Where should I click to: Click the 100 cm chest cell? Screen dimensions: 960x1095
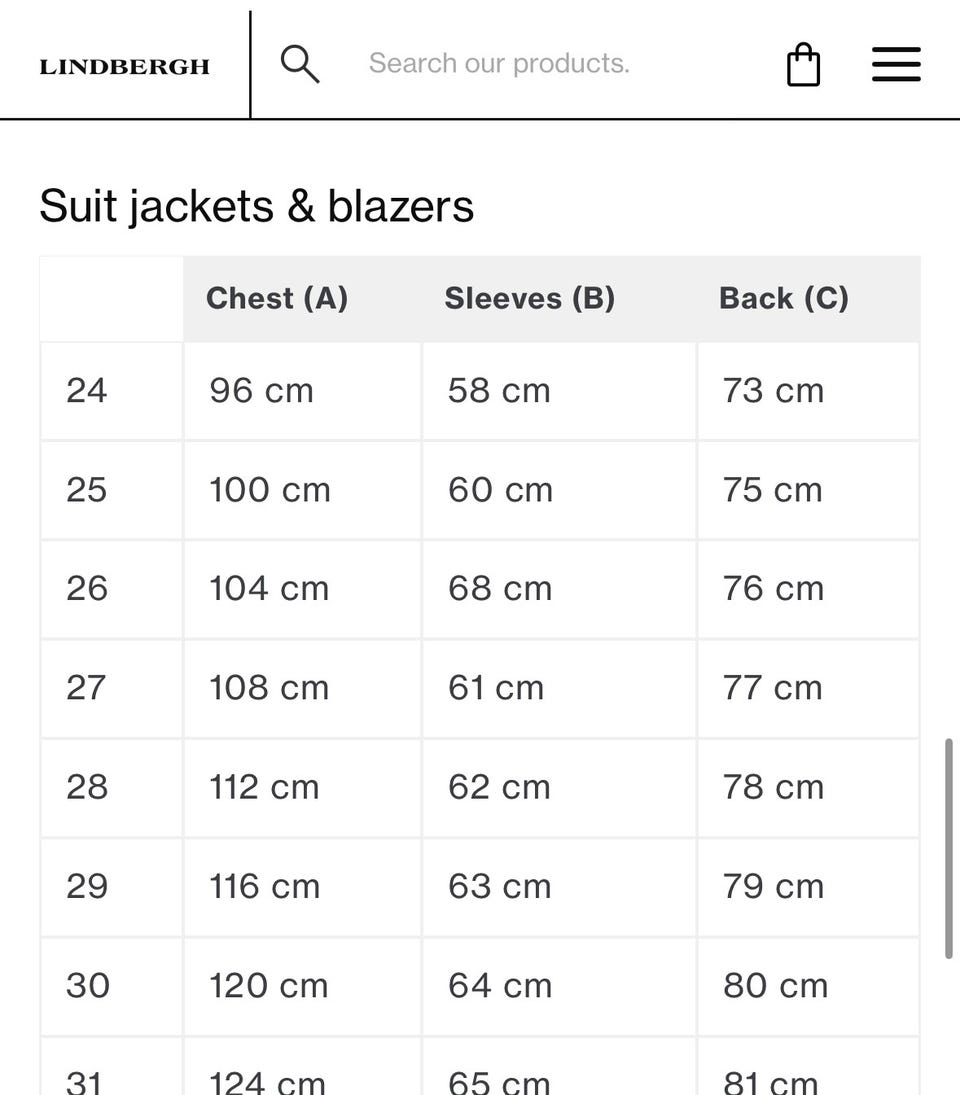point(302,490)
